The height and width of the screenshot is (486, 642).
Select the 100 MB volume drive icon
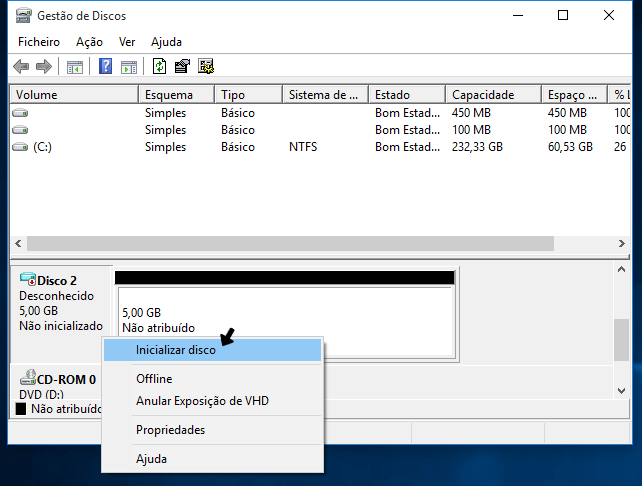click(20, 130)
